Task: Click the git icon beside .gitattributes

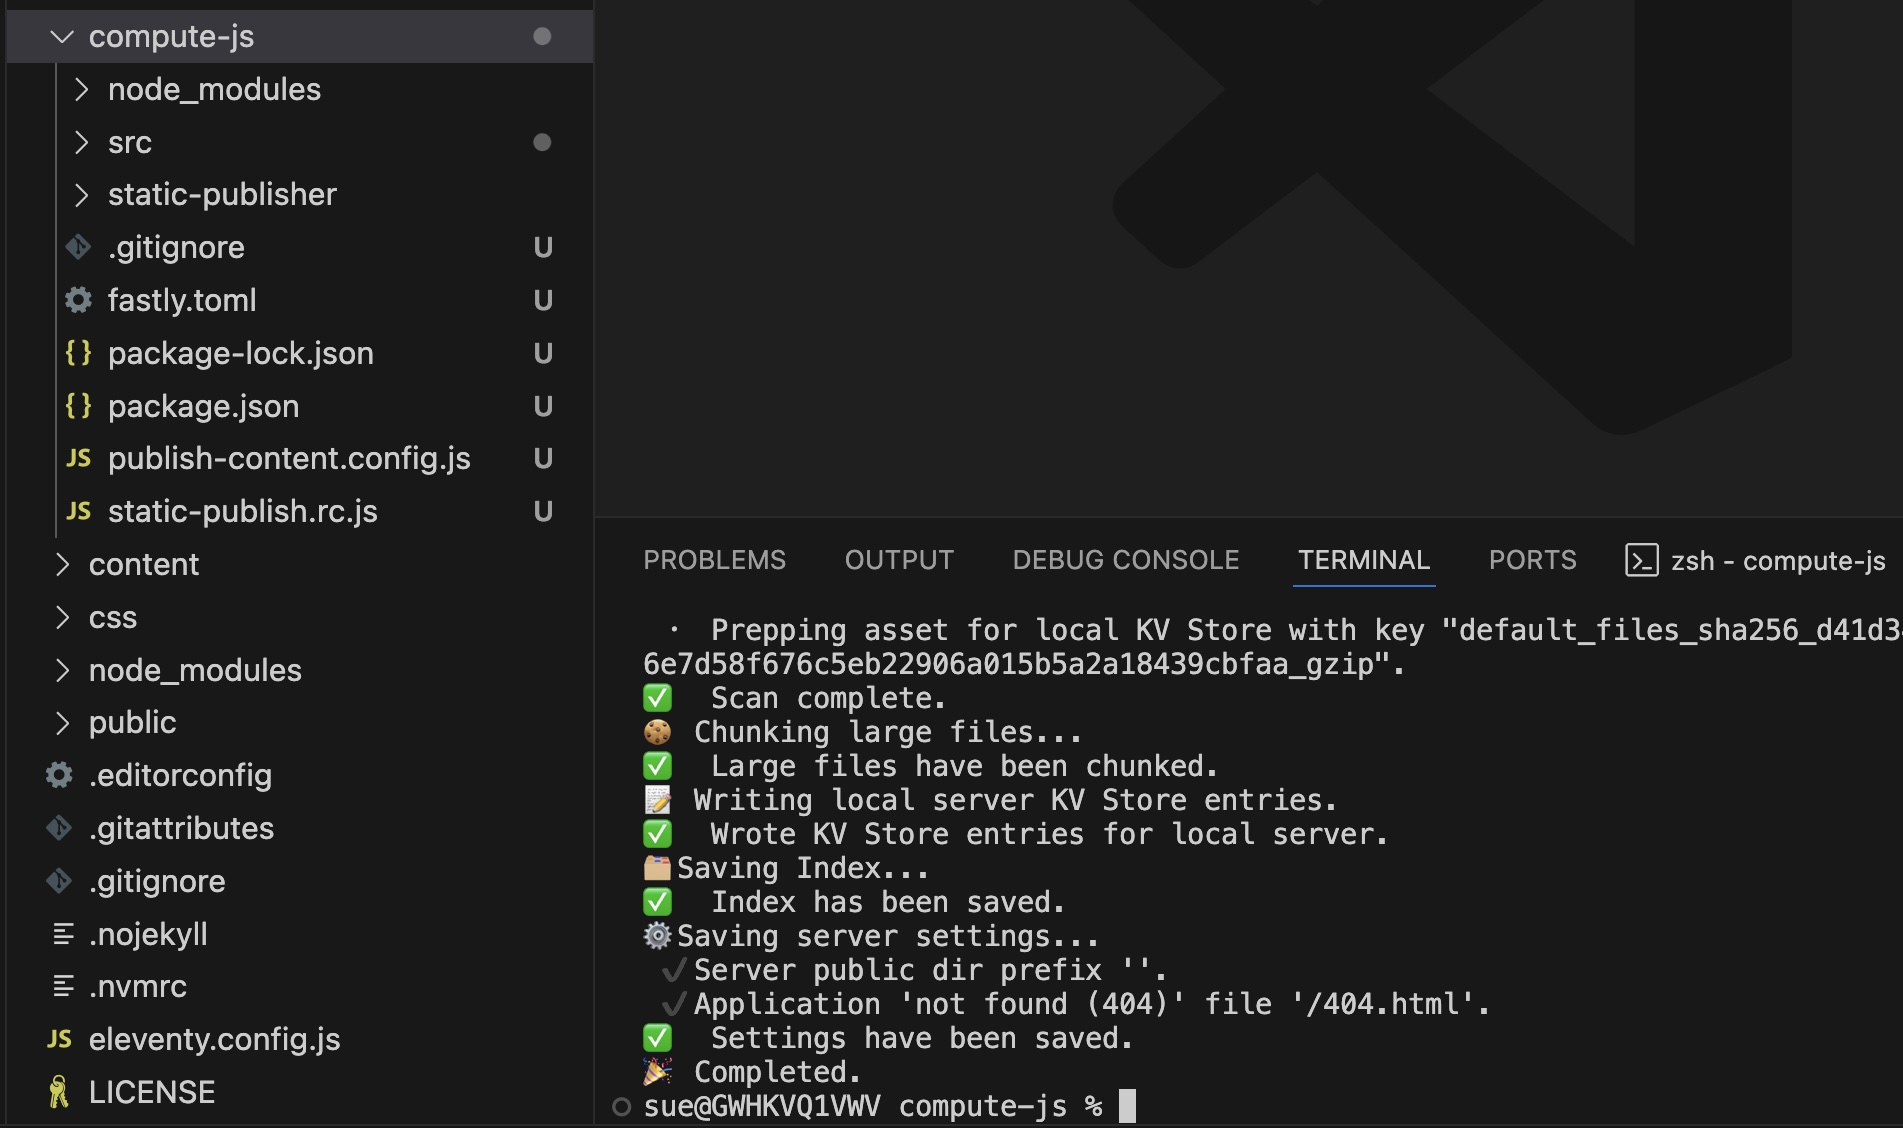Action: tap(59, 828)
